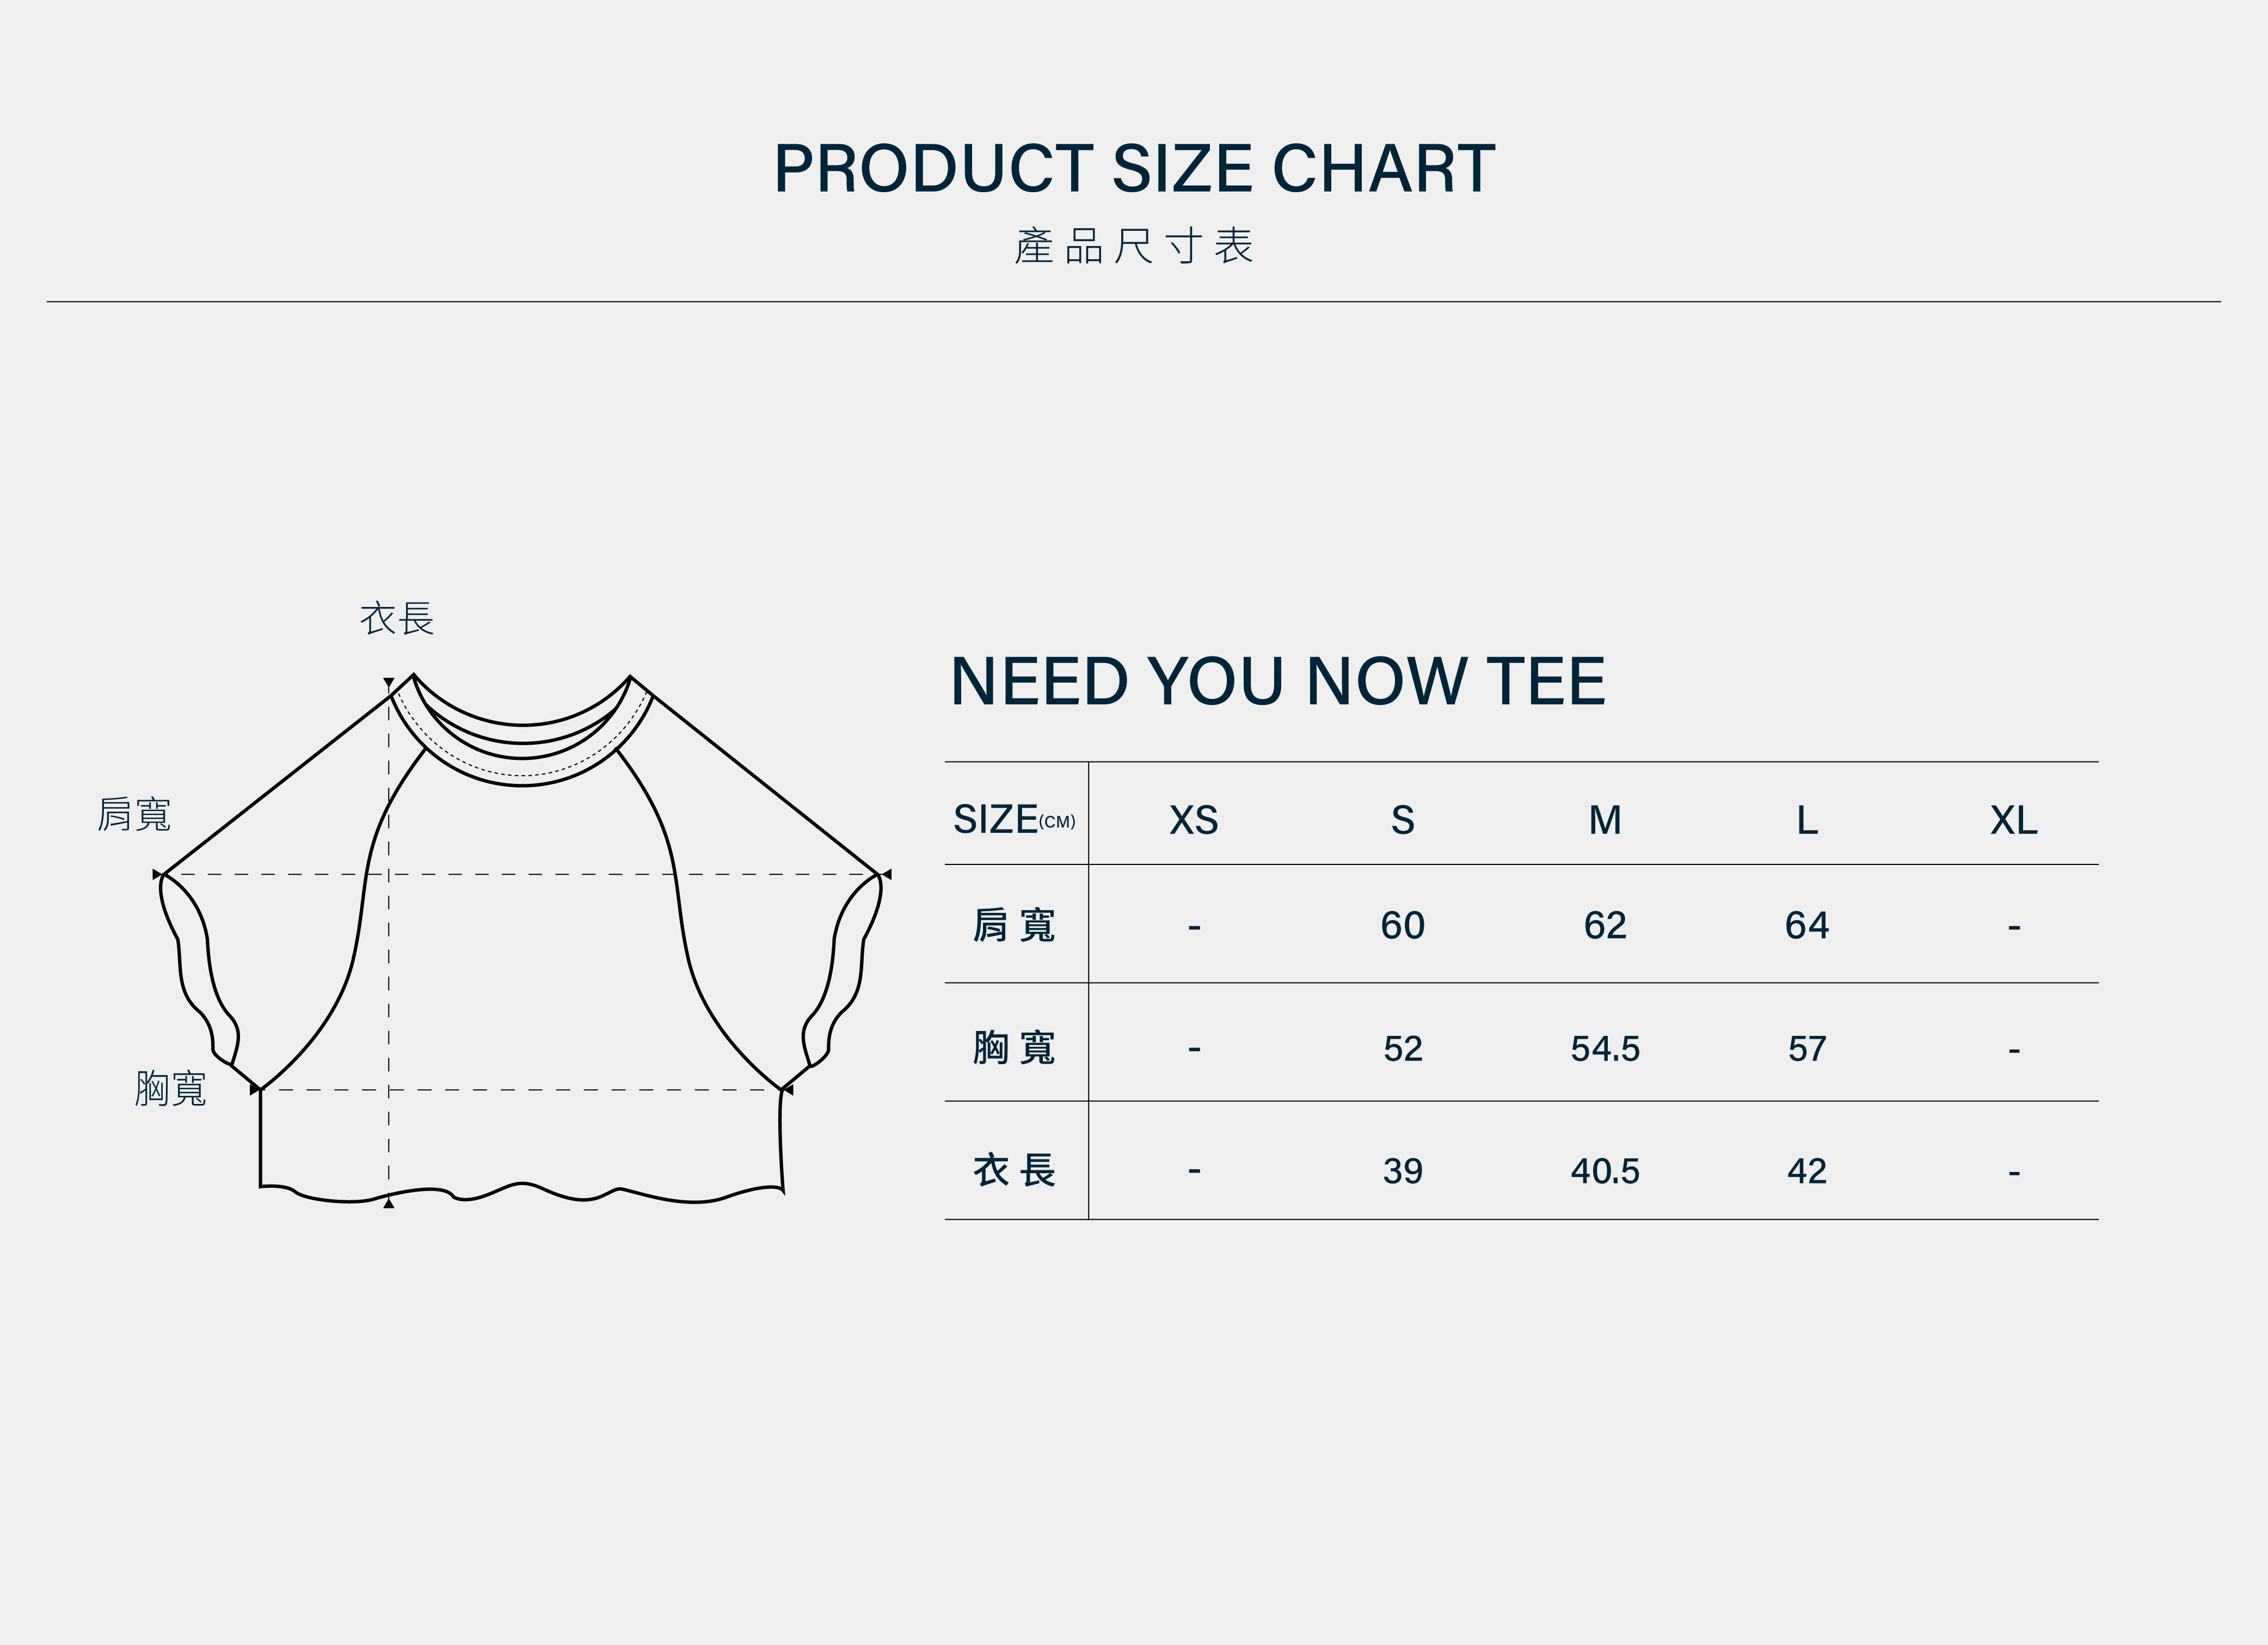Screen dimensions: 2268x1645
Task: Click the PRODUCT SIZE CHART heading
Action: pyautogui.click(x=1134, y=168)
